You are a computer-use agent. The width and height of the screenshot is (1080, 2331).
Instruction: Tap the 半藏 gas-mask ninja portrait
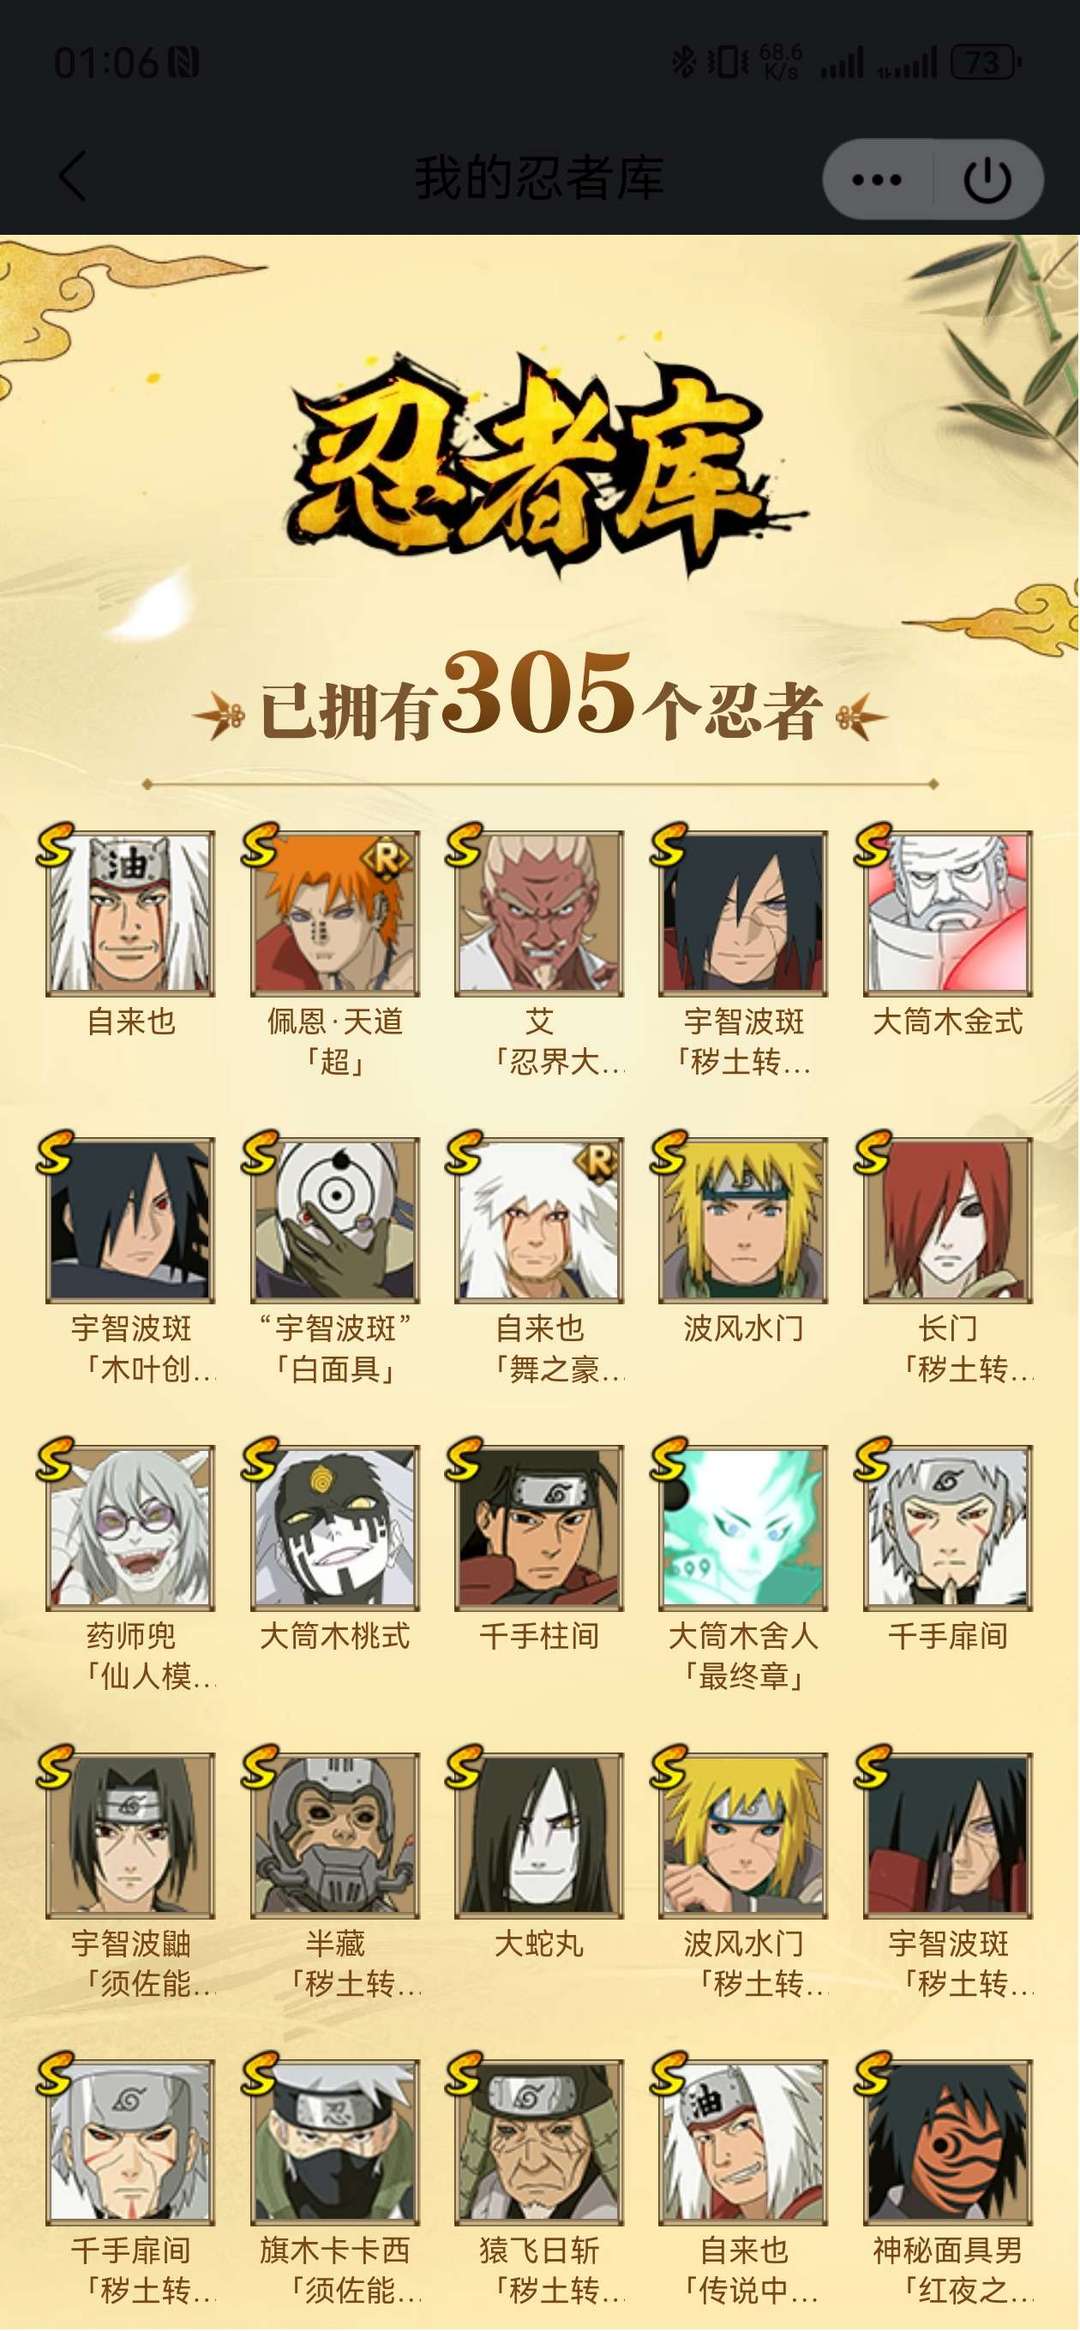[x=334, y=1835]
